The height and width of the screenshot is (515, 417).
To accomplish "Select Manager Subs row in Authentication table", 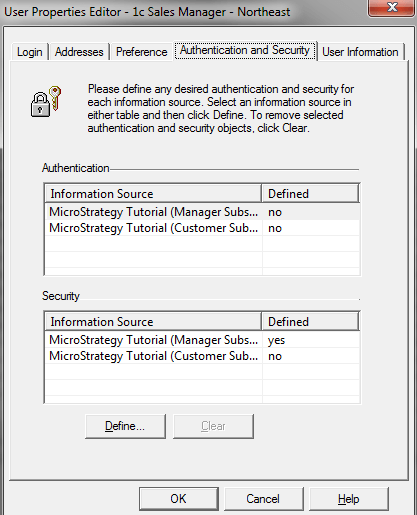I will [202, 212].
